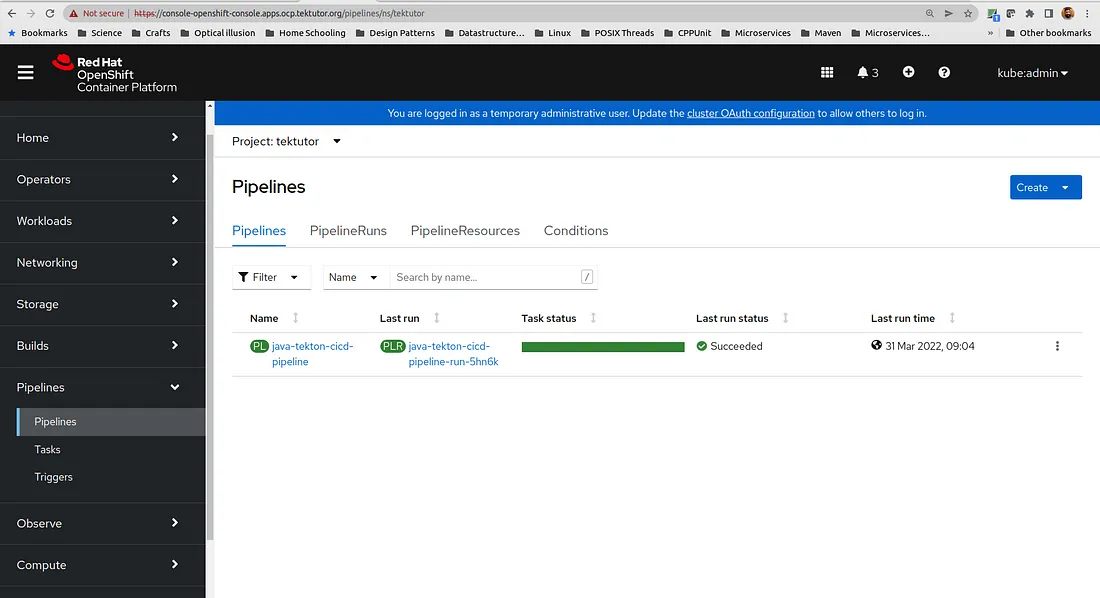Click the globe icon beside last run time

[876, 345]
